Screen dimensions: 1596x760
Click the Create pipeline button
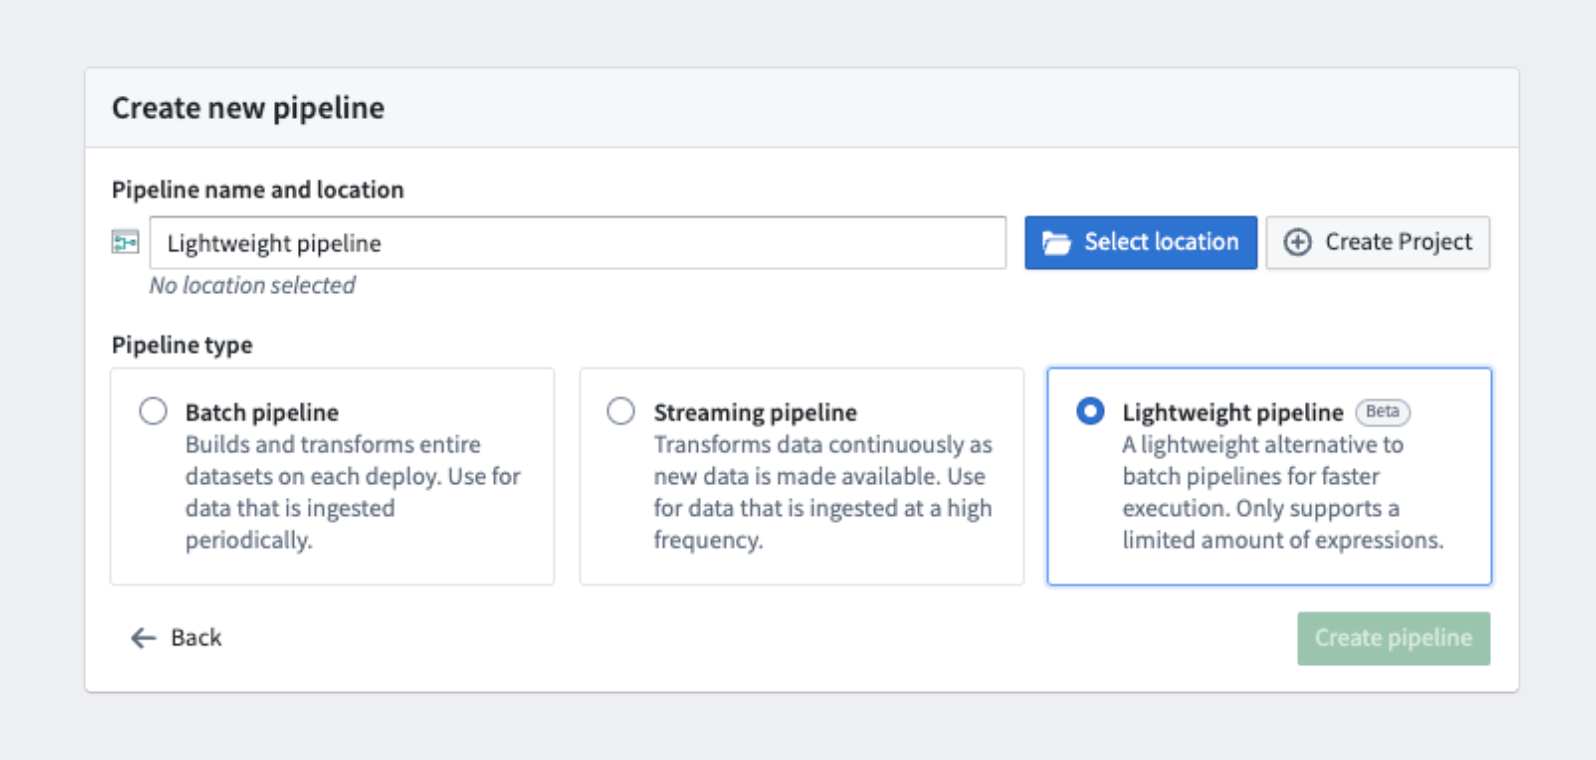click(1394, 638)
